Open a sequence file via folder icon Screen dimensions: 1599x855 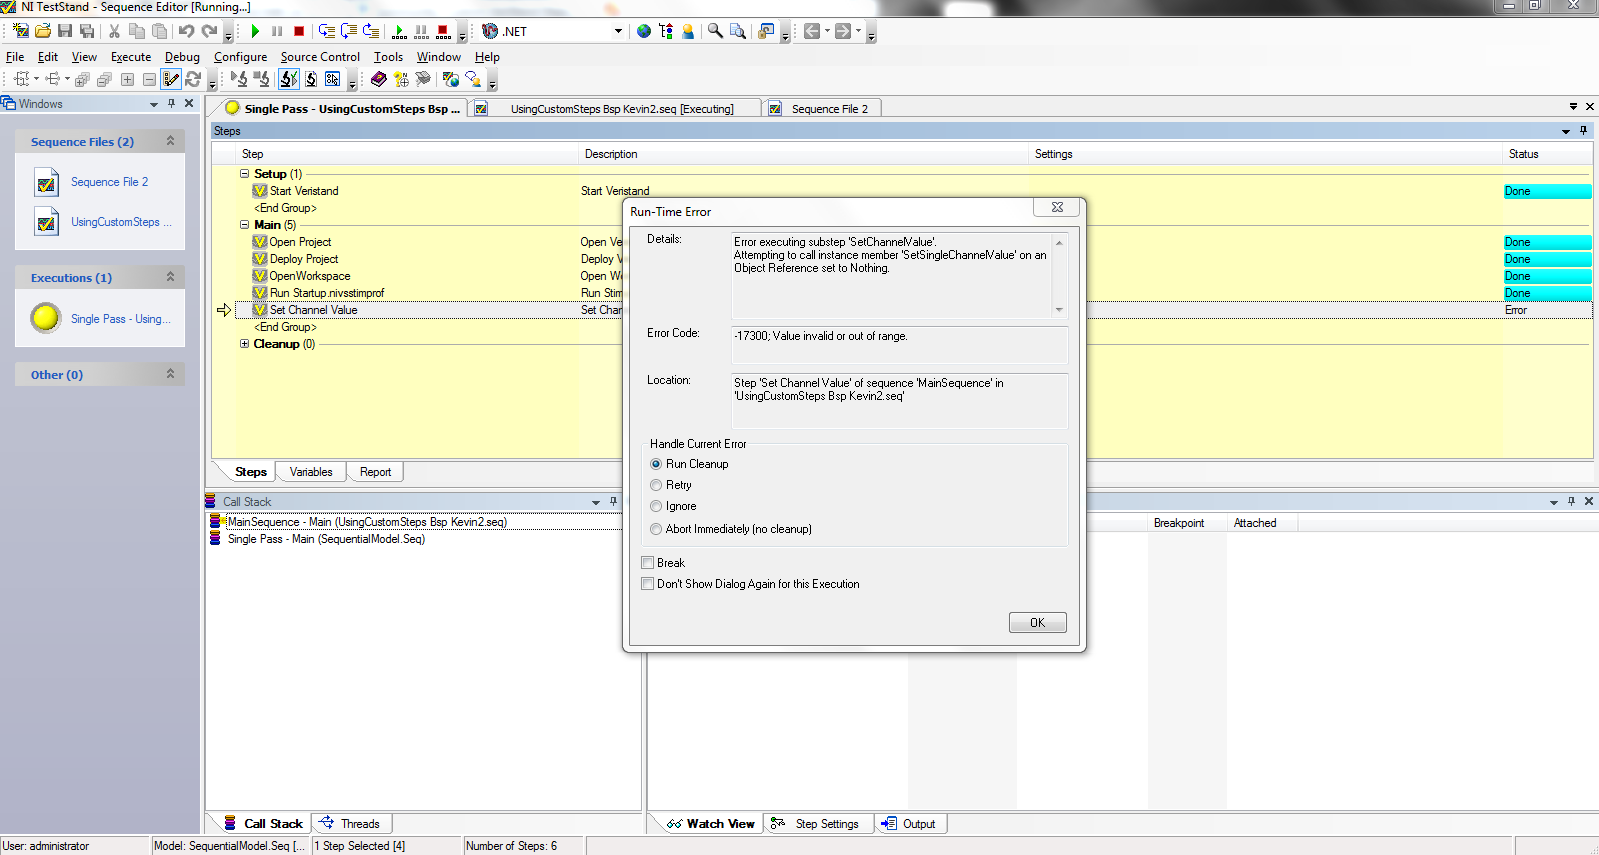43,31
